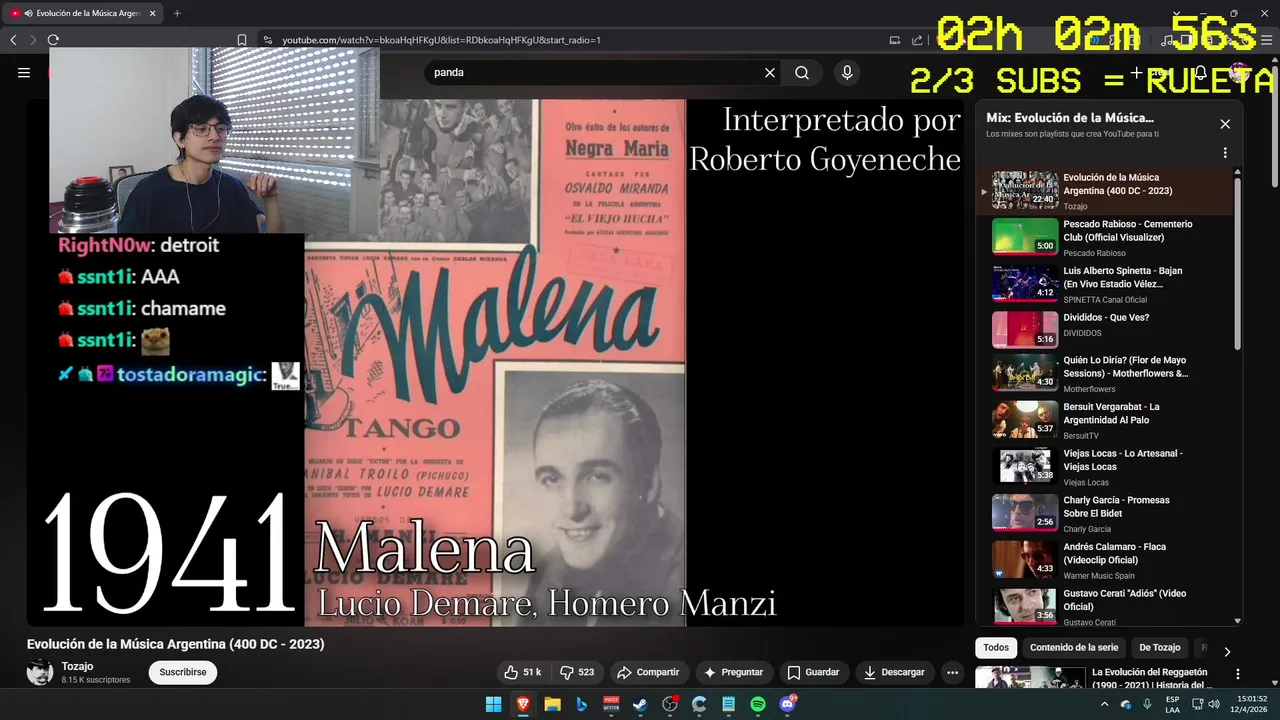Share the page link from the address bar
This screenshot has width=1280, height=720.
[917, 40]
